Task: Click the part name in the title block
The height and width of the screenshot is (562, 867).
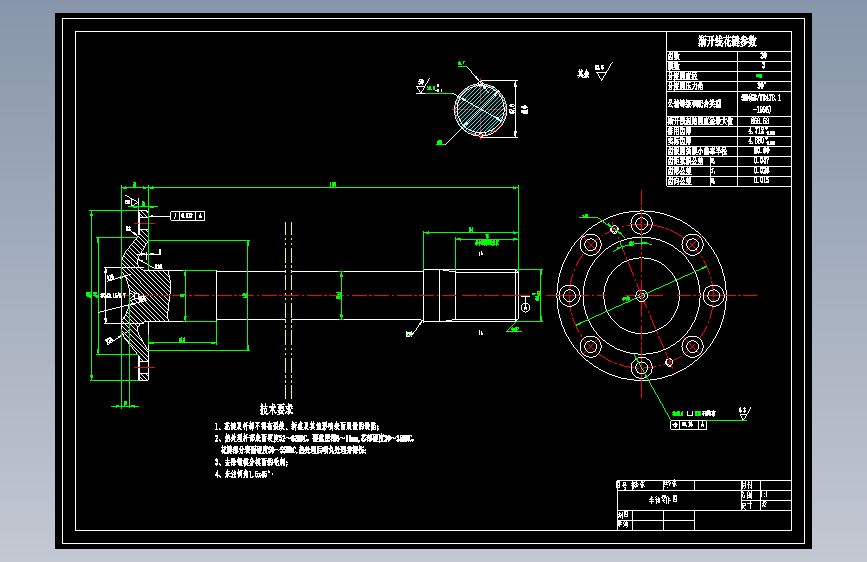Action: point(662,499)
